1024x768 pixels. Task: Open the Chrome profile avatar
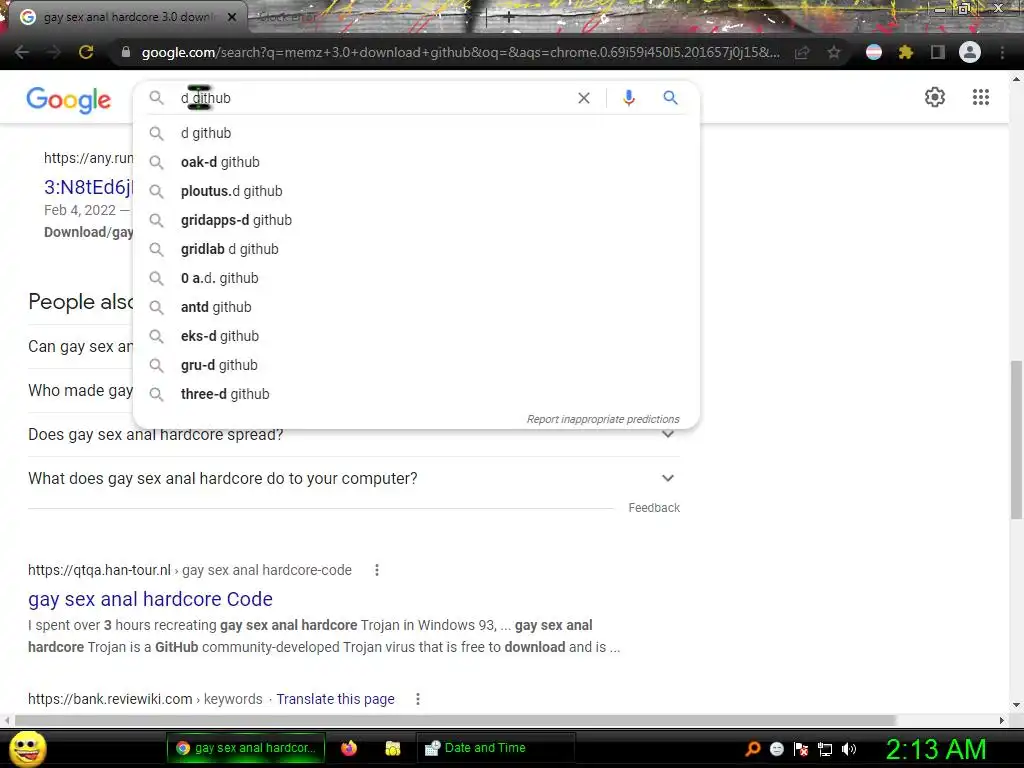[970, 52]
